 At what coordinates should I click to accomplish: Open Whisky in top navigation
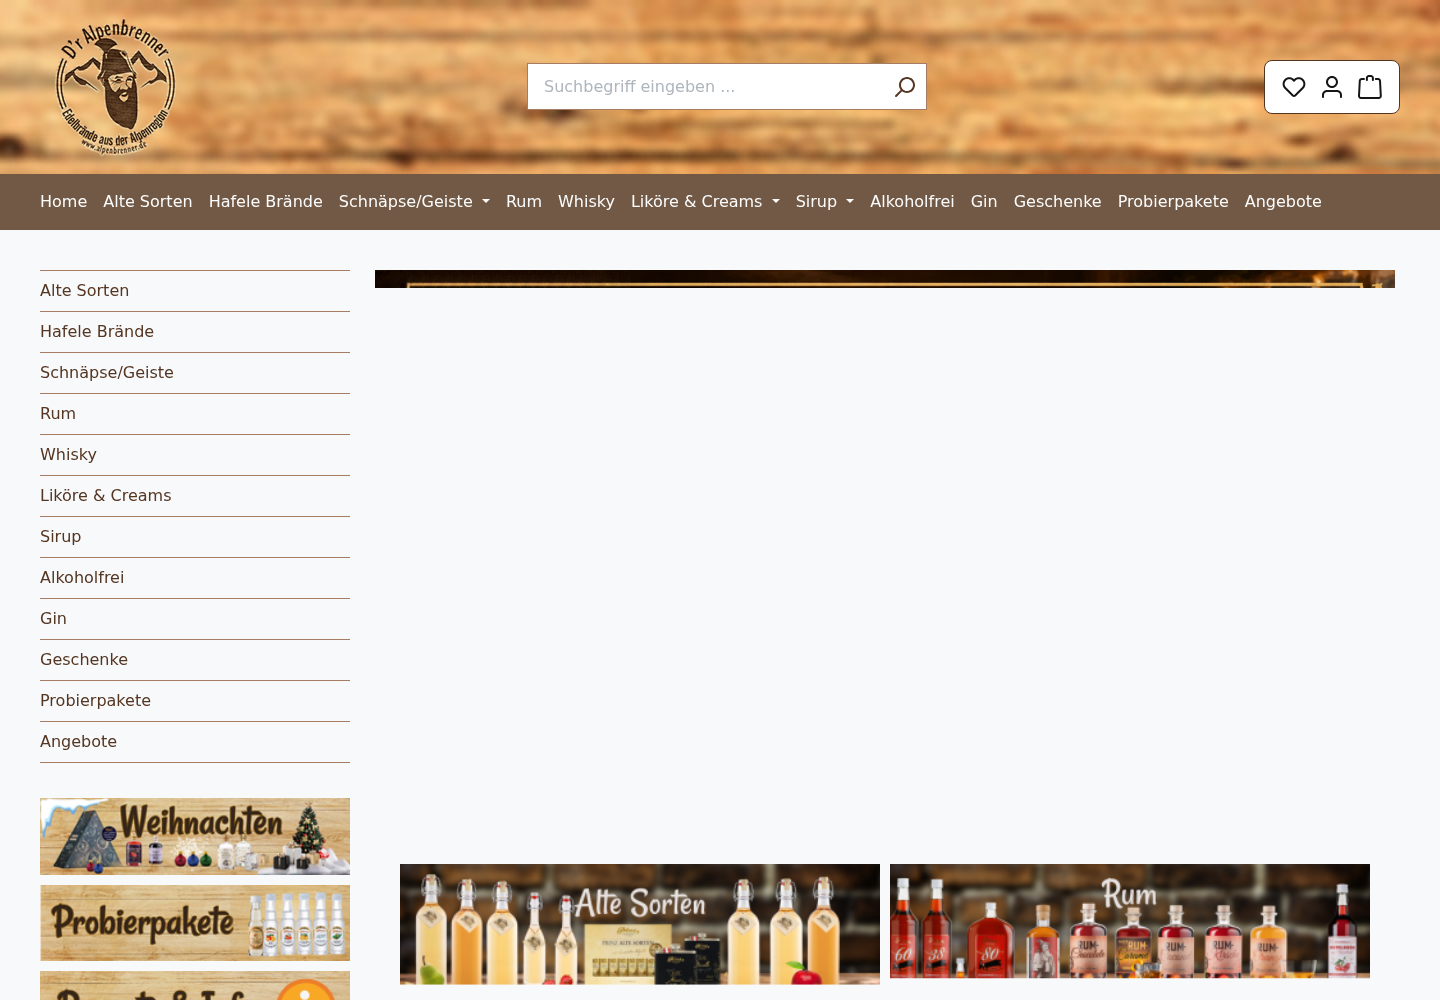pos(586,202)
